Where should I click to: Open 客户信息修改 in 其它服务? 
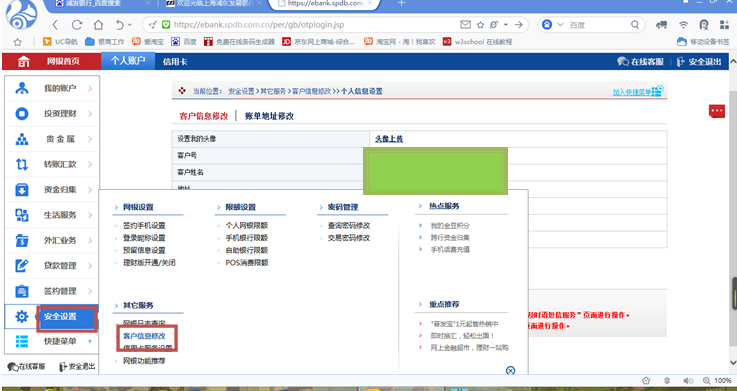144,336
